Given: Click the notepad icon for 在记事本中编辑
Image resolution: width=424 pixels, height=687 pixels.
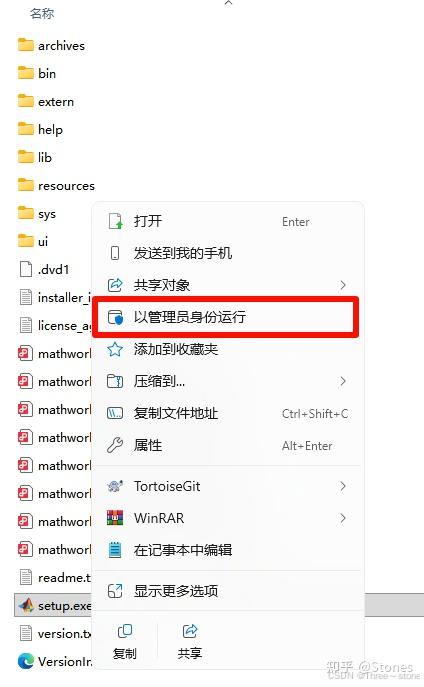Looking at the screenshot, I should [x=115, y=550].
